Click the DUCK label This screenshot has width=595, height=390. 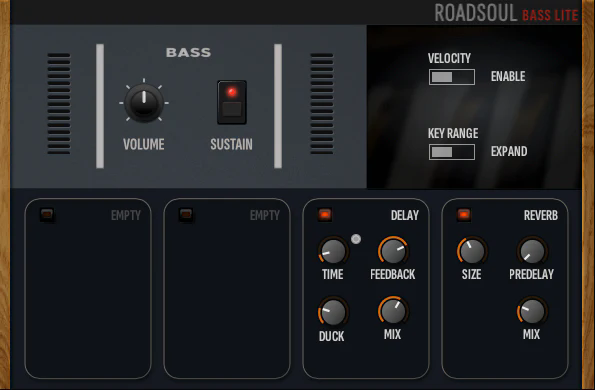click(x=332, y=337)
